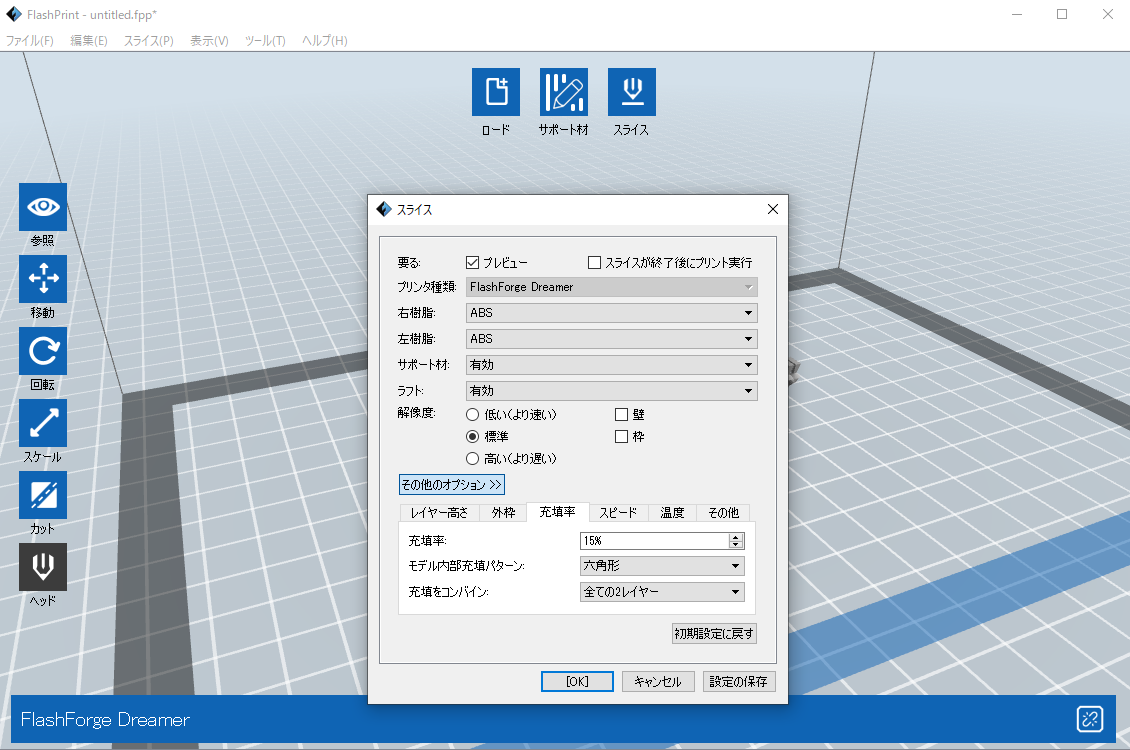The width and height of the screenshot is (1130, 750).
Task: Switch to スピード tab
Action: (618, 512)
